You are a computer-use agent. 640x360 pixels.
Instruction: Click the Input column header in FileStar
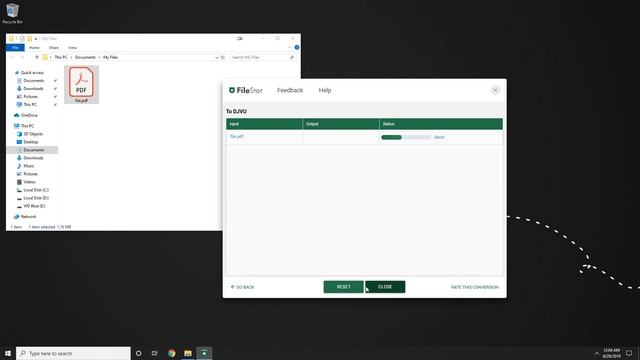coord(264,124)
